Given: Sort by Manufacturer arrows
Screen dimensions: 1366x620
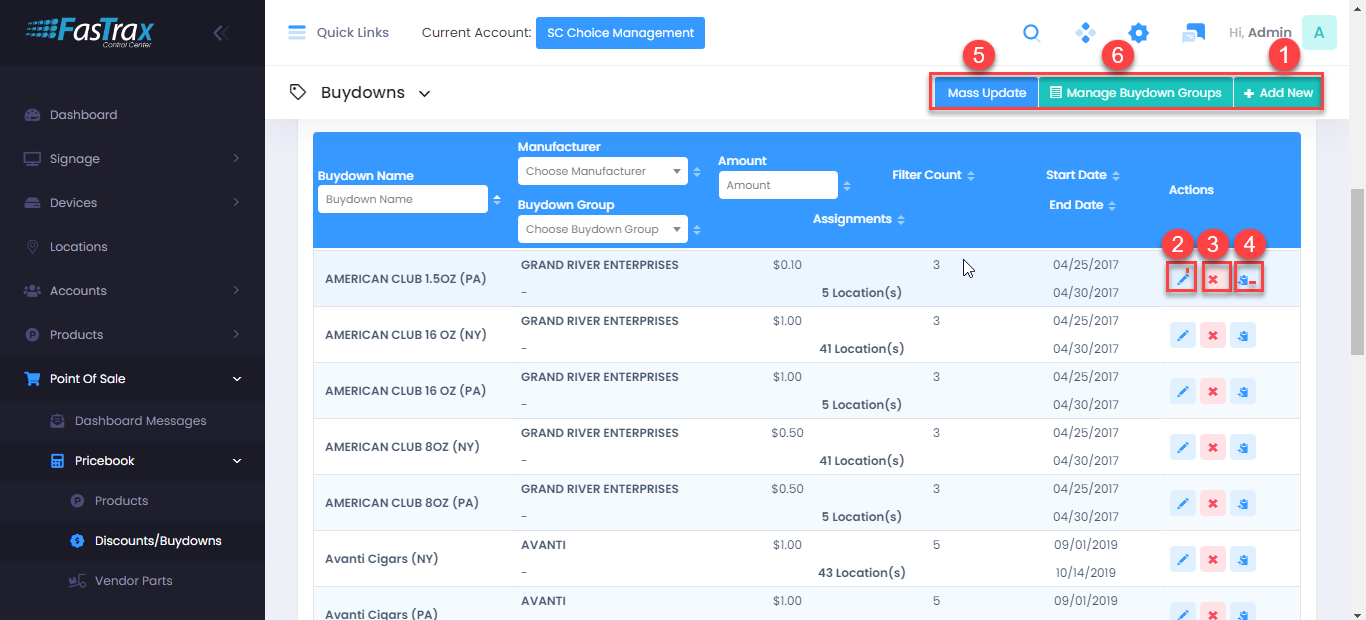Looking at the screenshot, I should [x=697, y=171].
